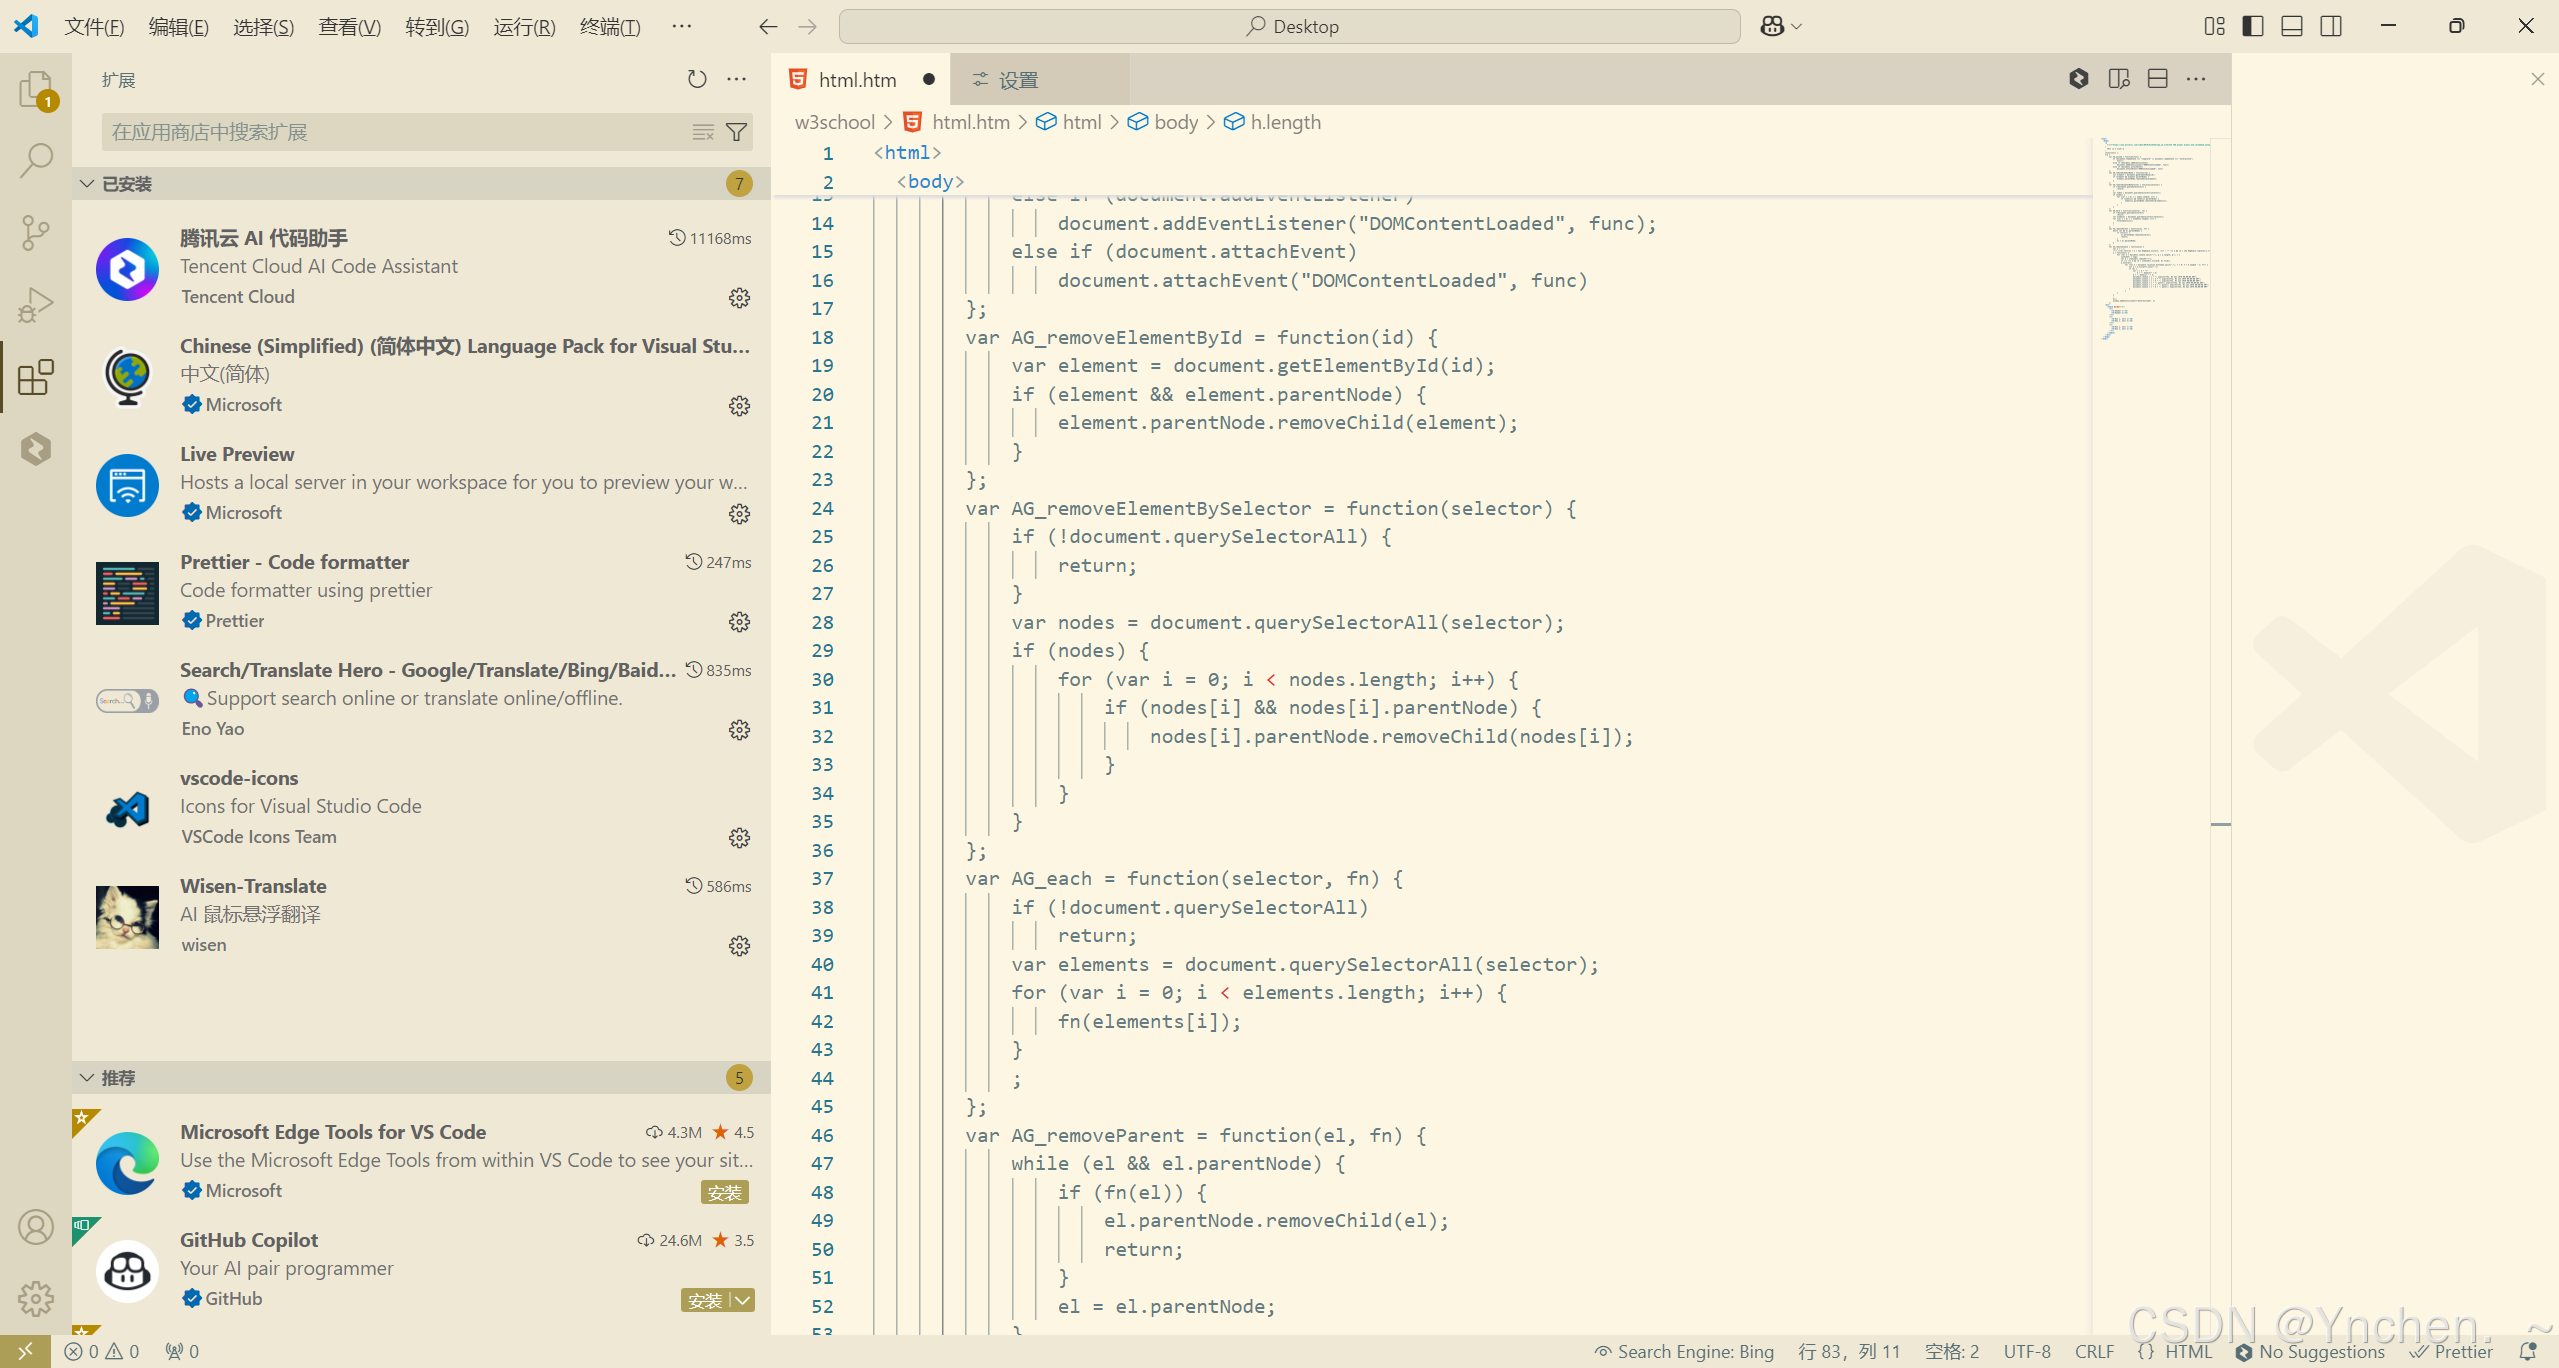This screenshot has height=1368, width=2559.
Task: Open the Run and Debug view icon
Action: [x=36, y=304]
